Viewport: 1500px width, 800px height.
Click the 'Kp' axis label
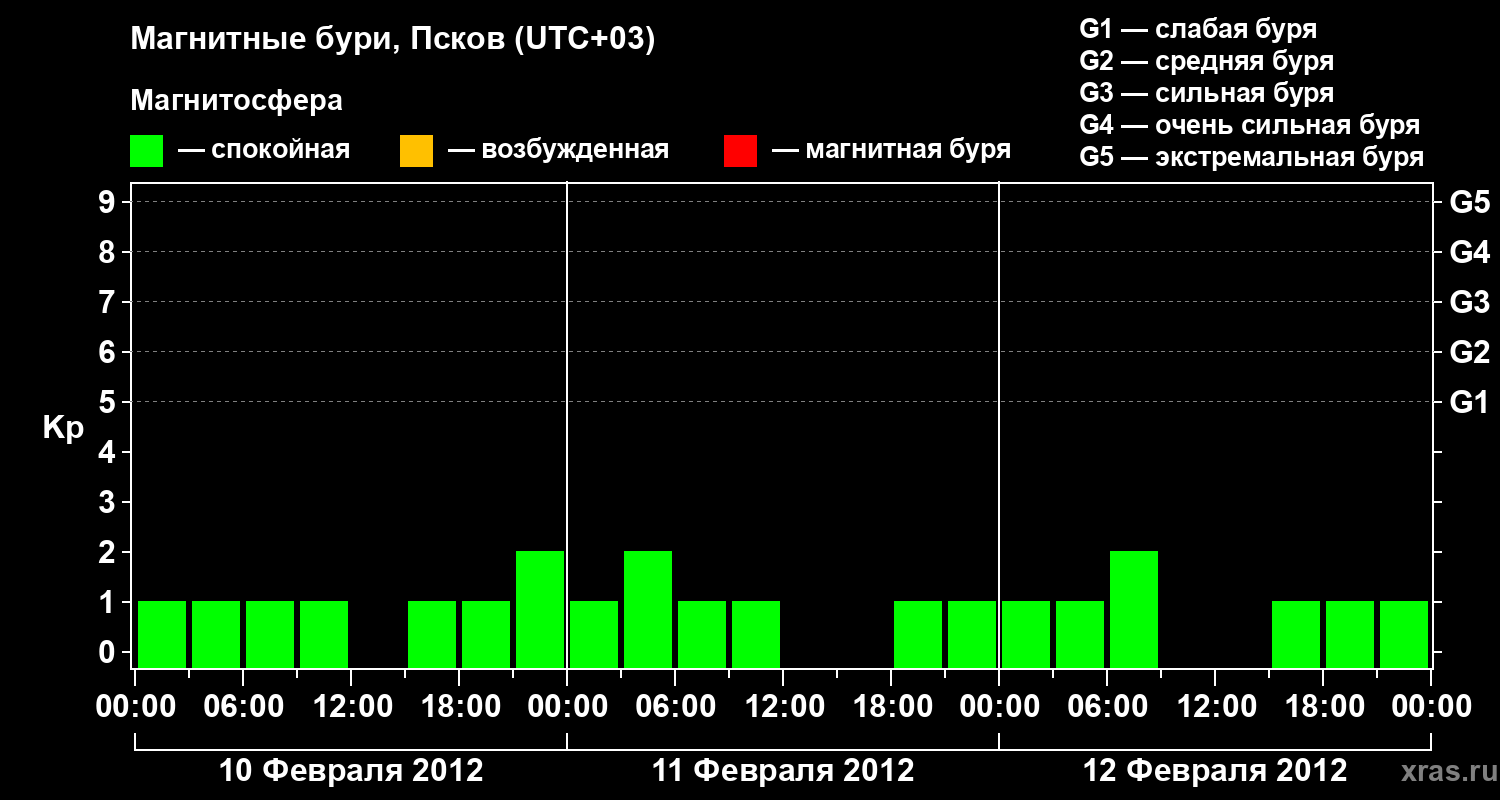point(63,428)
